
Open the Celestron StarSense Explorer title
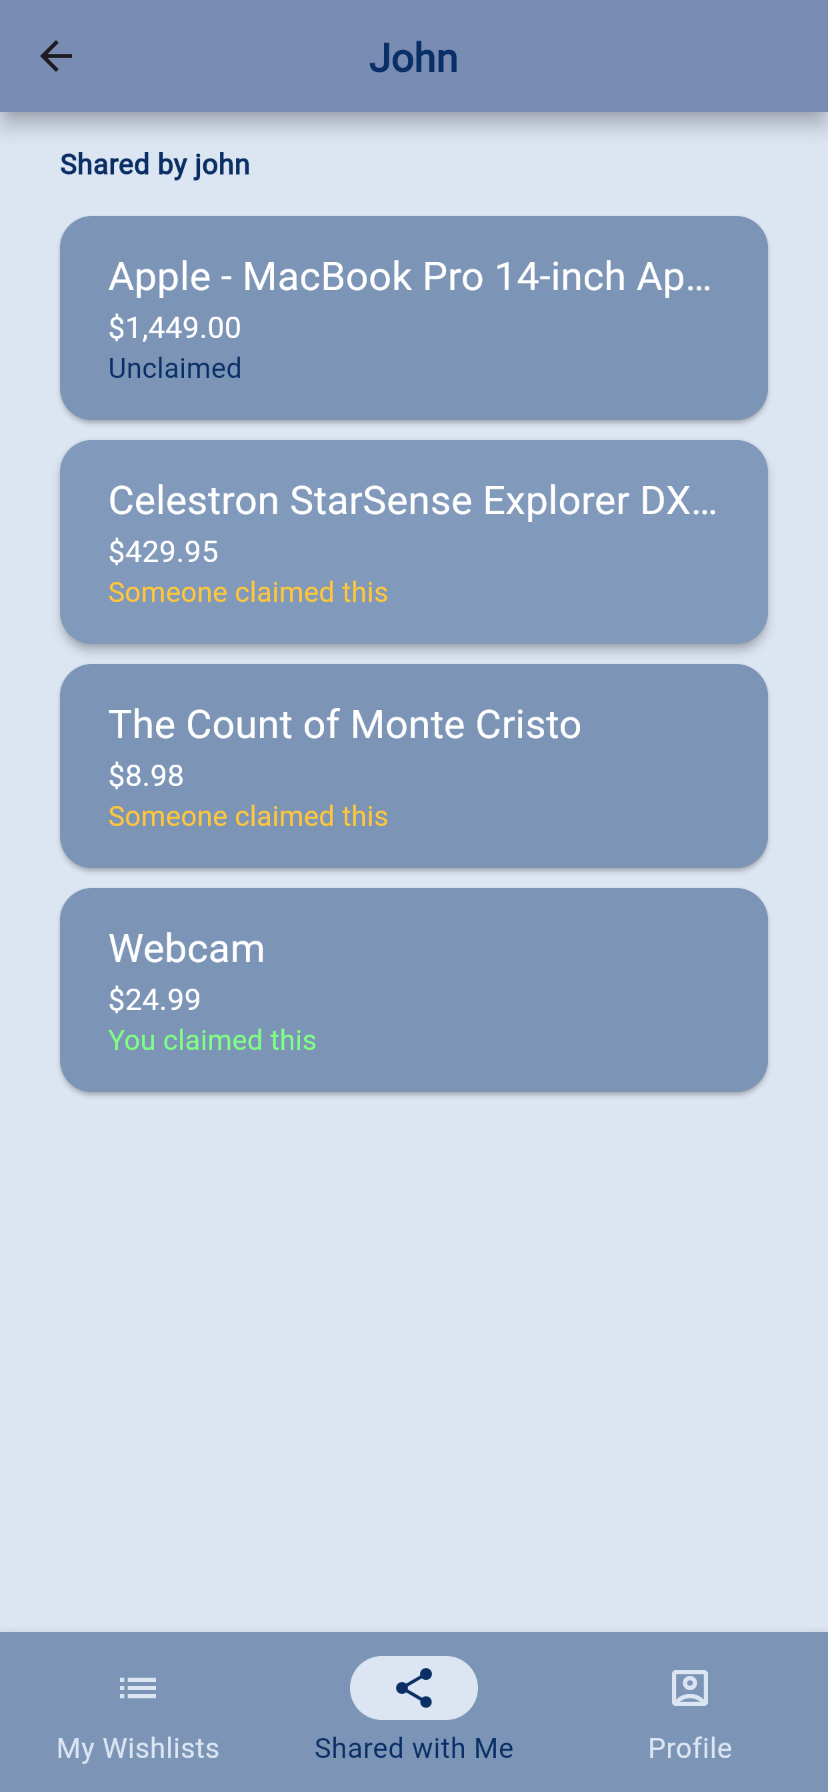(x=412, y=501)
